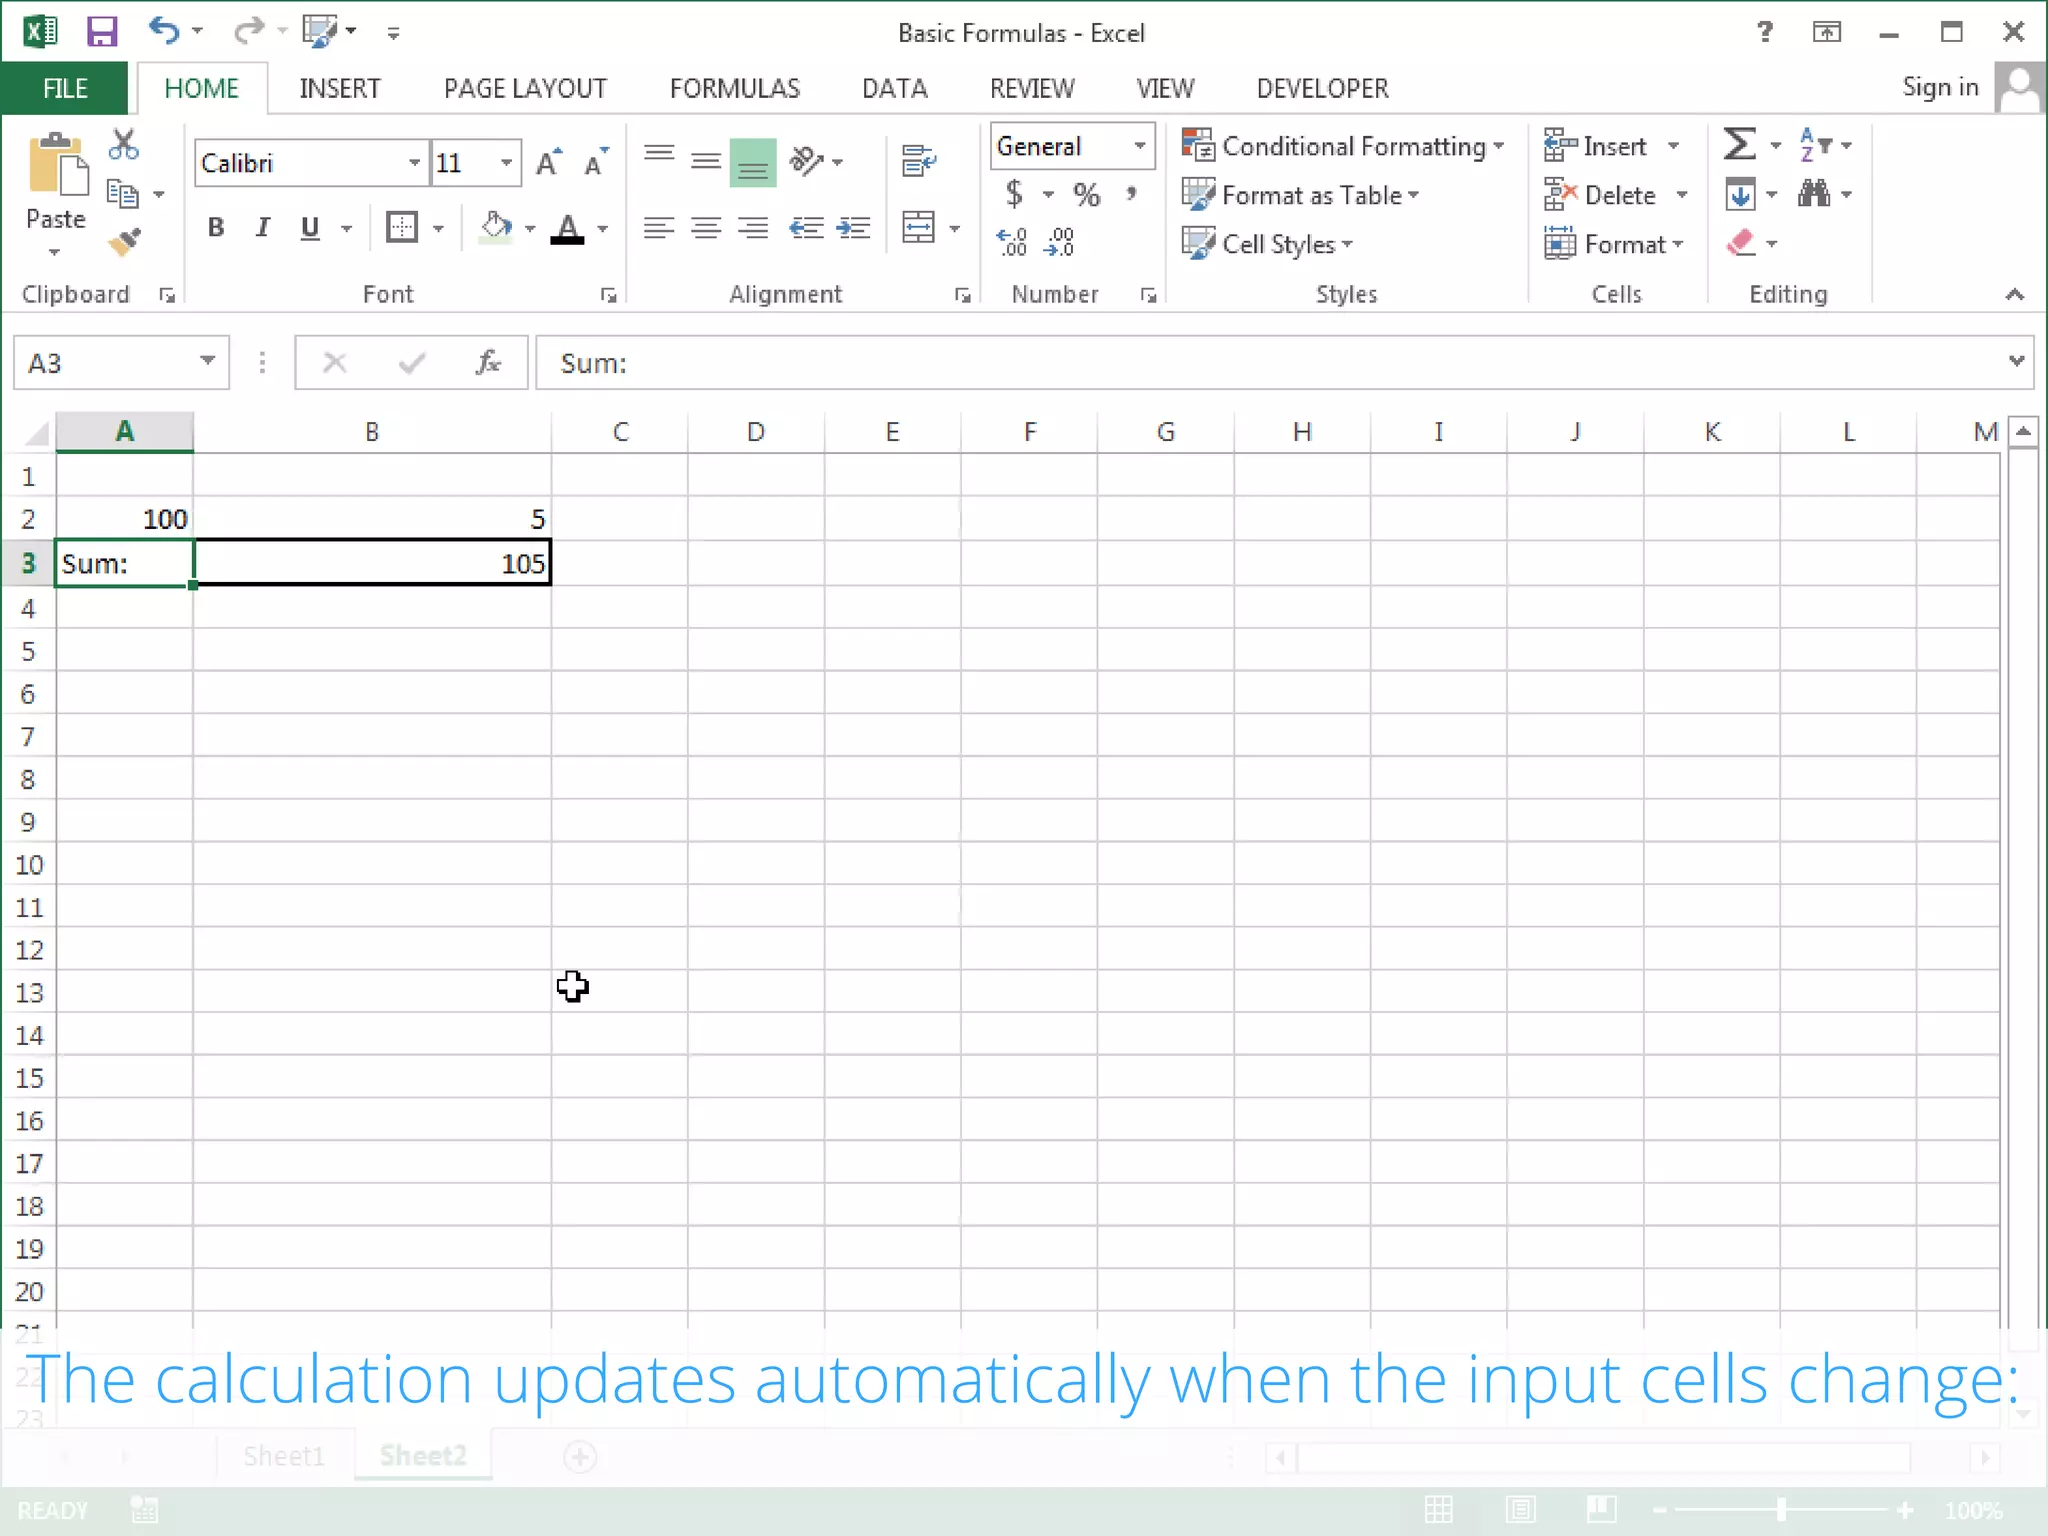Click the Percent Style icon

click(1086, 194)
